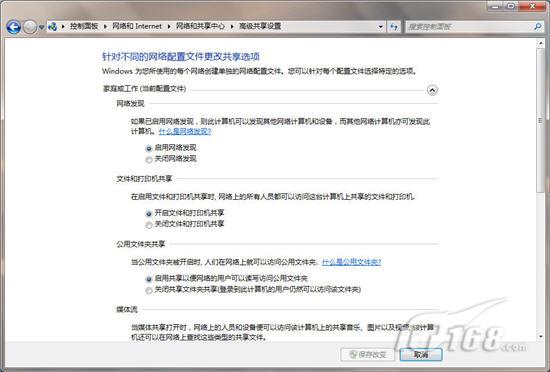Select 高级共享设置 breadcrumb
The width and height of the screenshot is (550, 372).
point(260,26)
